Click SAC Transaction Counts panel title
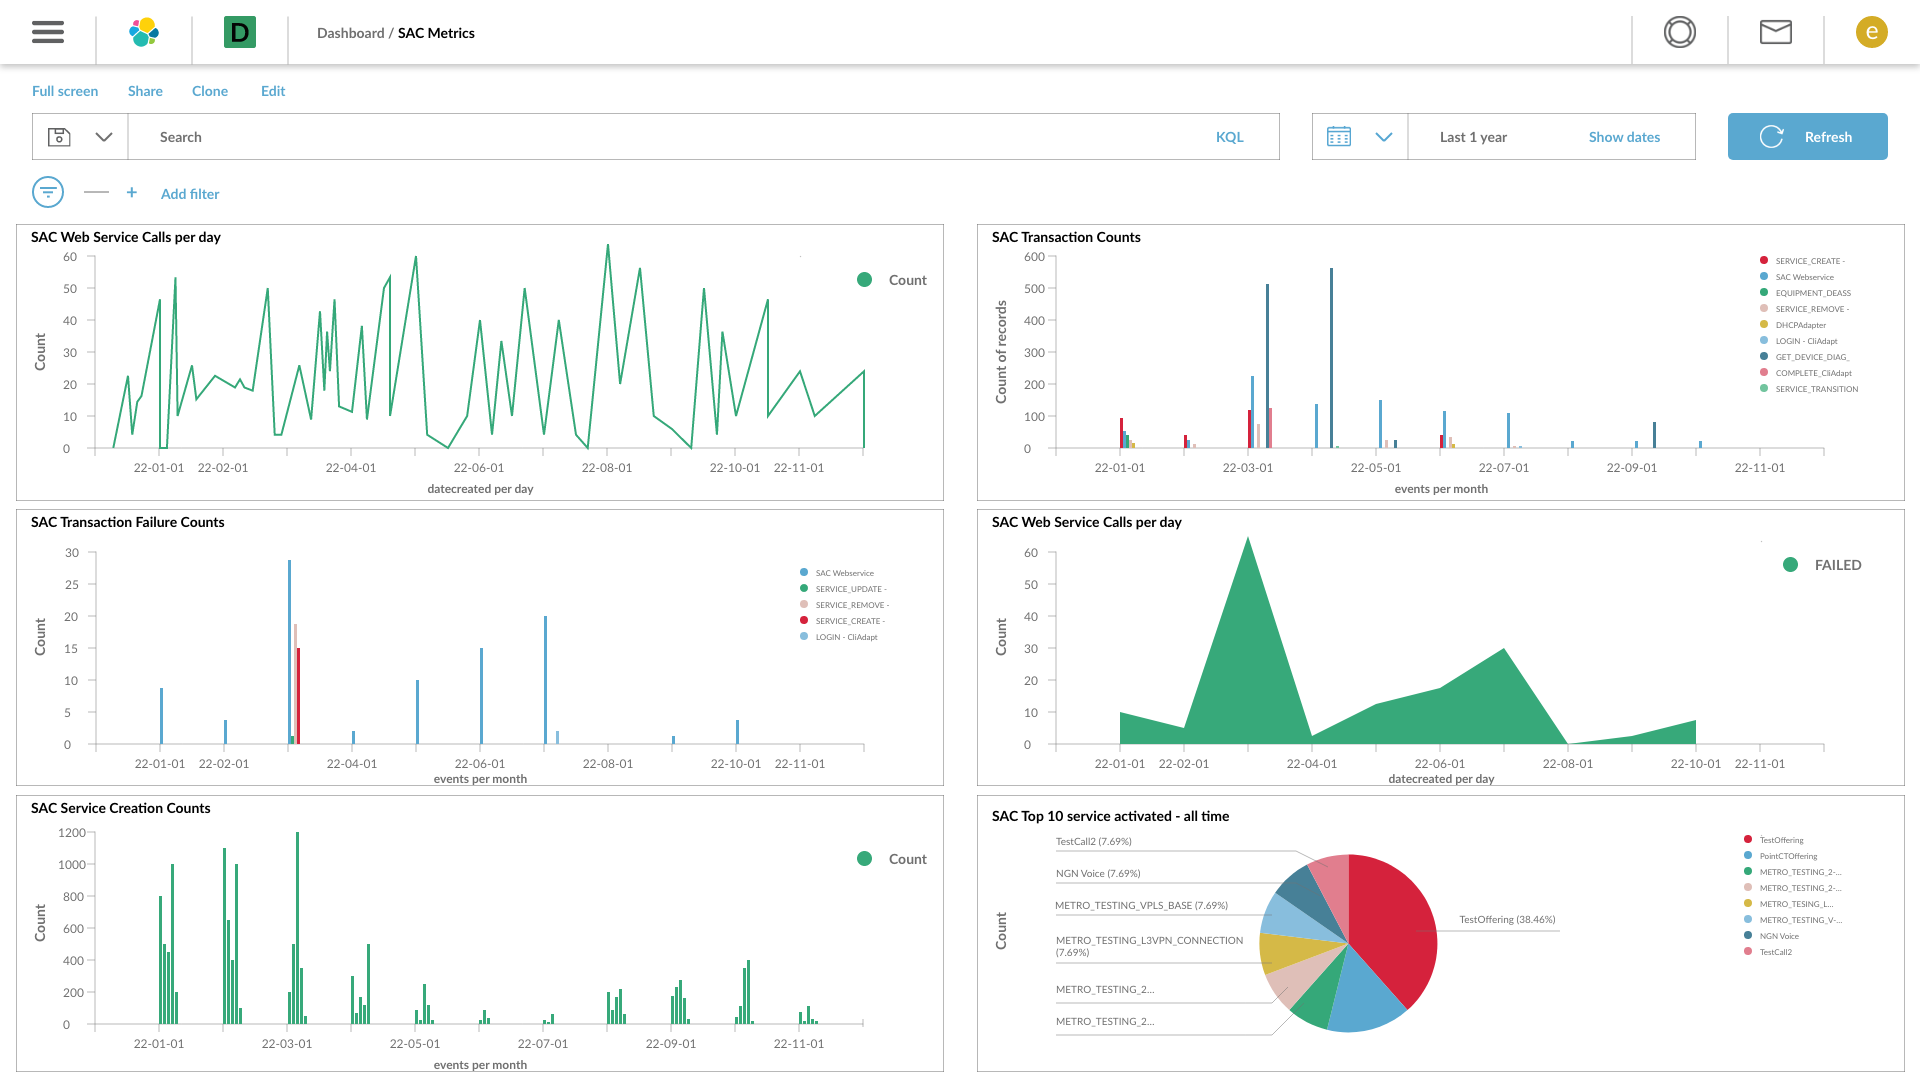 1066,237
